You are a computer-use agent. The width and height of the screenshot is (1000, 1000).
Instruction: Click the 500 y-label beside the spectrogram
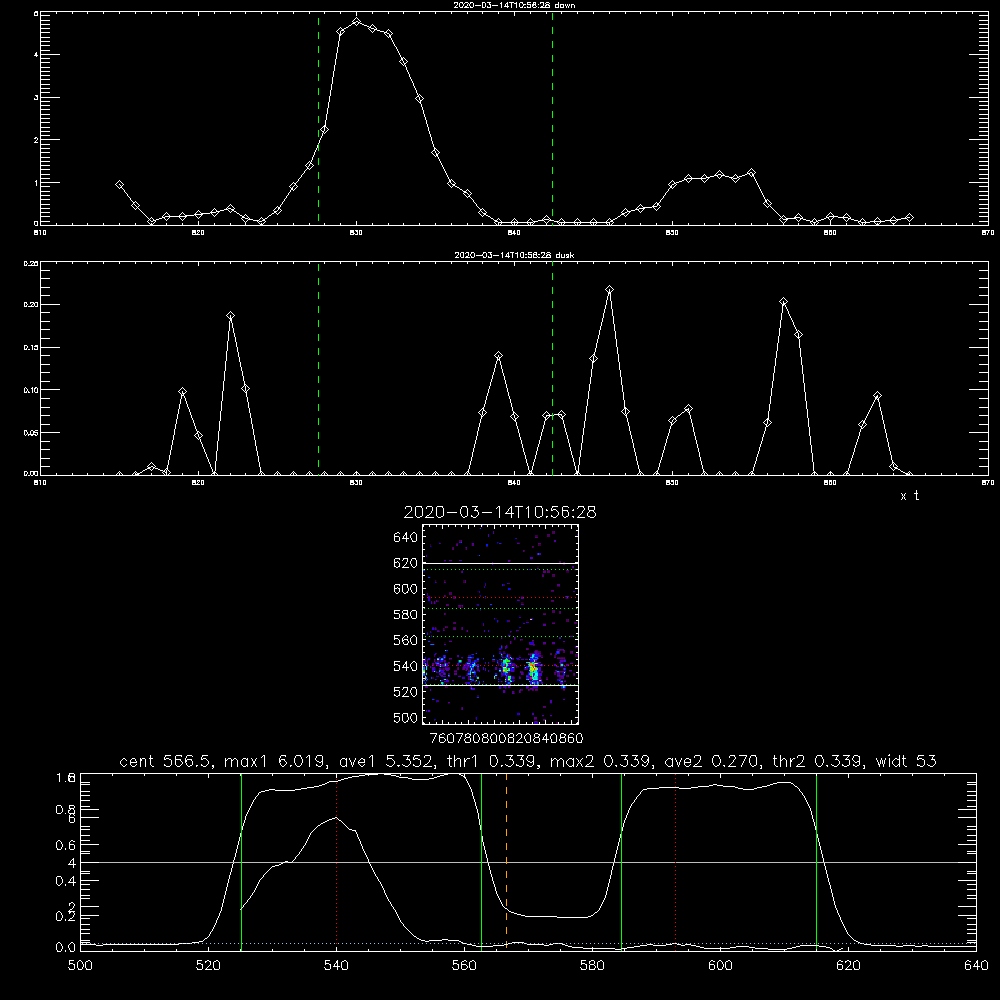pos(405,717)
